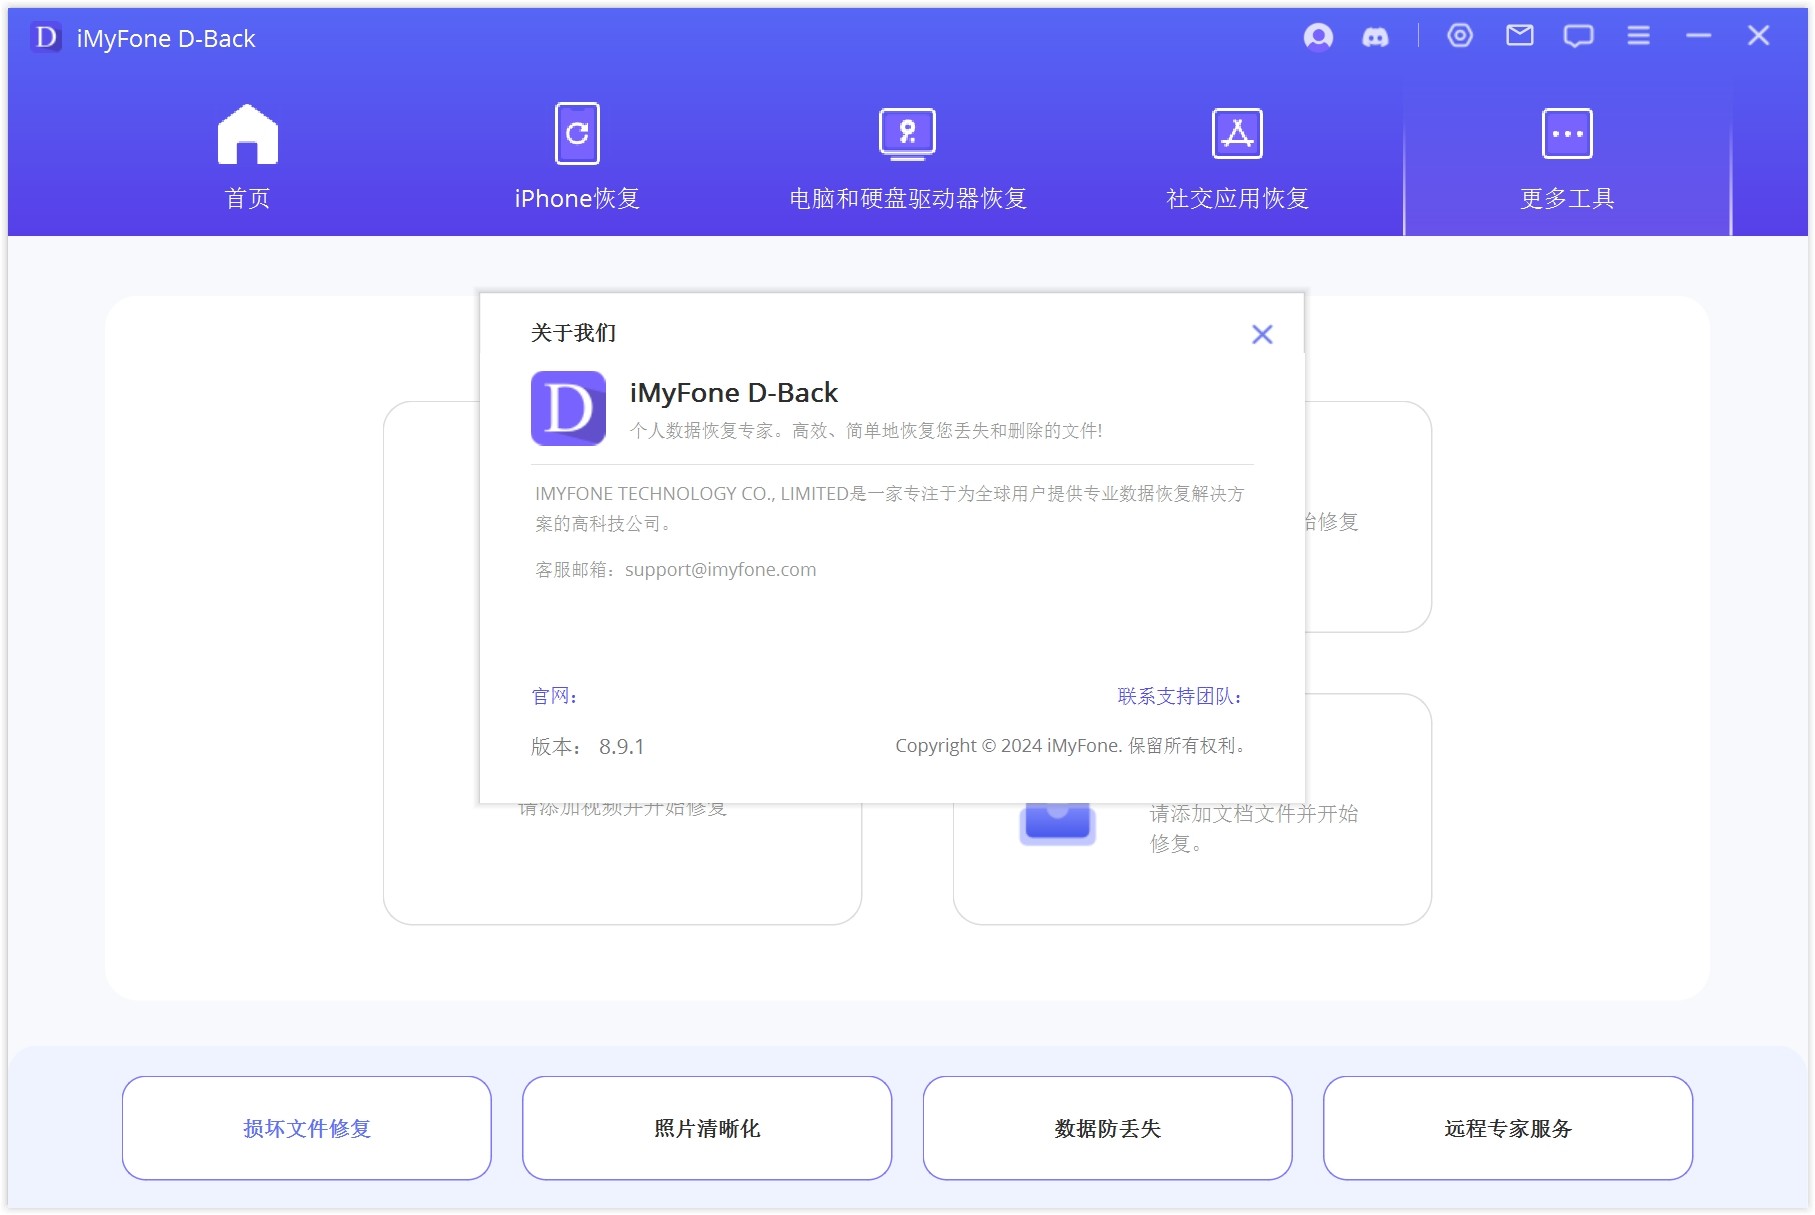Click the document repair card with 请添加文档文件并开始修复
This screenshot has height=1215, width=1815.
click(x=1192, y=865)
